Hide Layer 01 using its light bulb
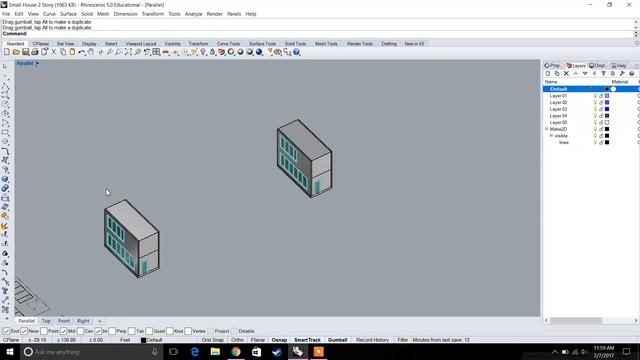This screenshot has width=640, height=360. click(595, 96)
